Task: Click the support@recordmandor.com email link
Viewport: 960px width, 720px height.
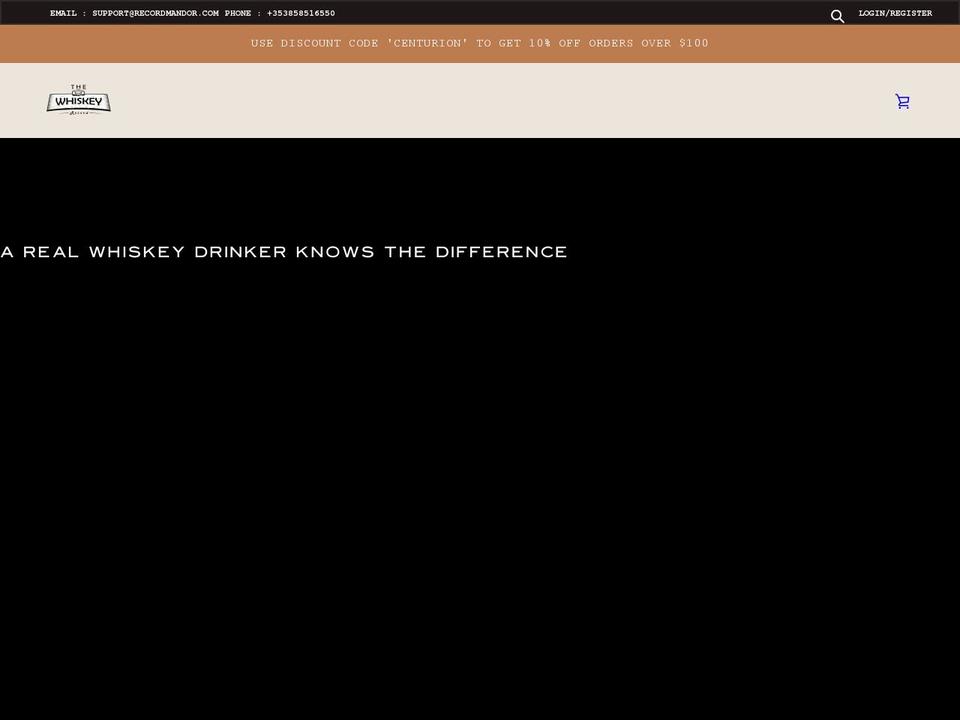Action: [155, 13]
